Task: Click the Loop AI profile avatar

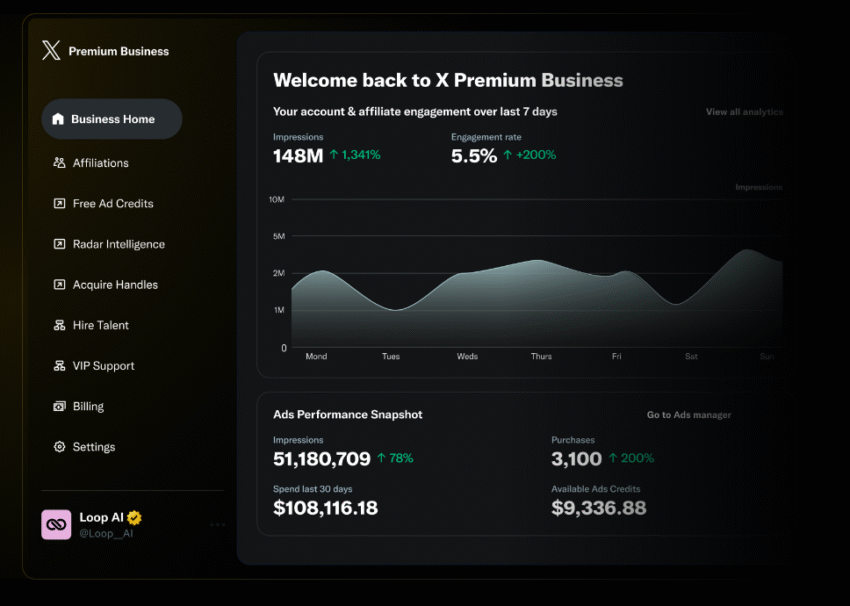Action: pos(56,524)
